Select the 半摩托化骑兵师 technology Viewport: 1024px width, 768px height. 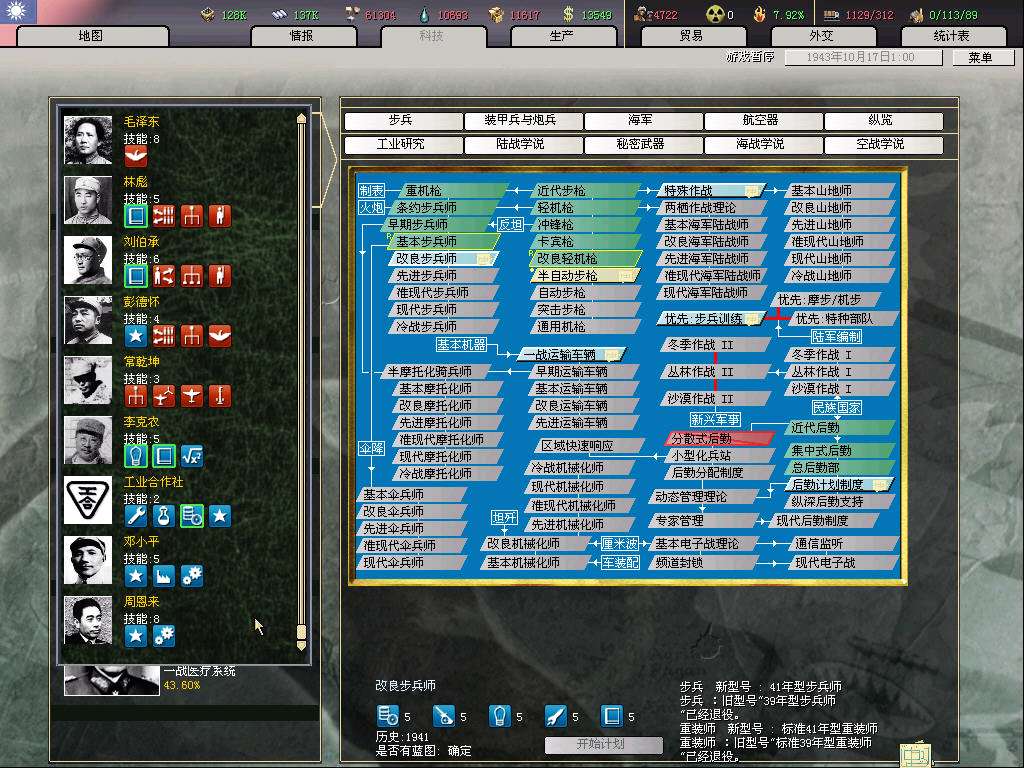434,372
